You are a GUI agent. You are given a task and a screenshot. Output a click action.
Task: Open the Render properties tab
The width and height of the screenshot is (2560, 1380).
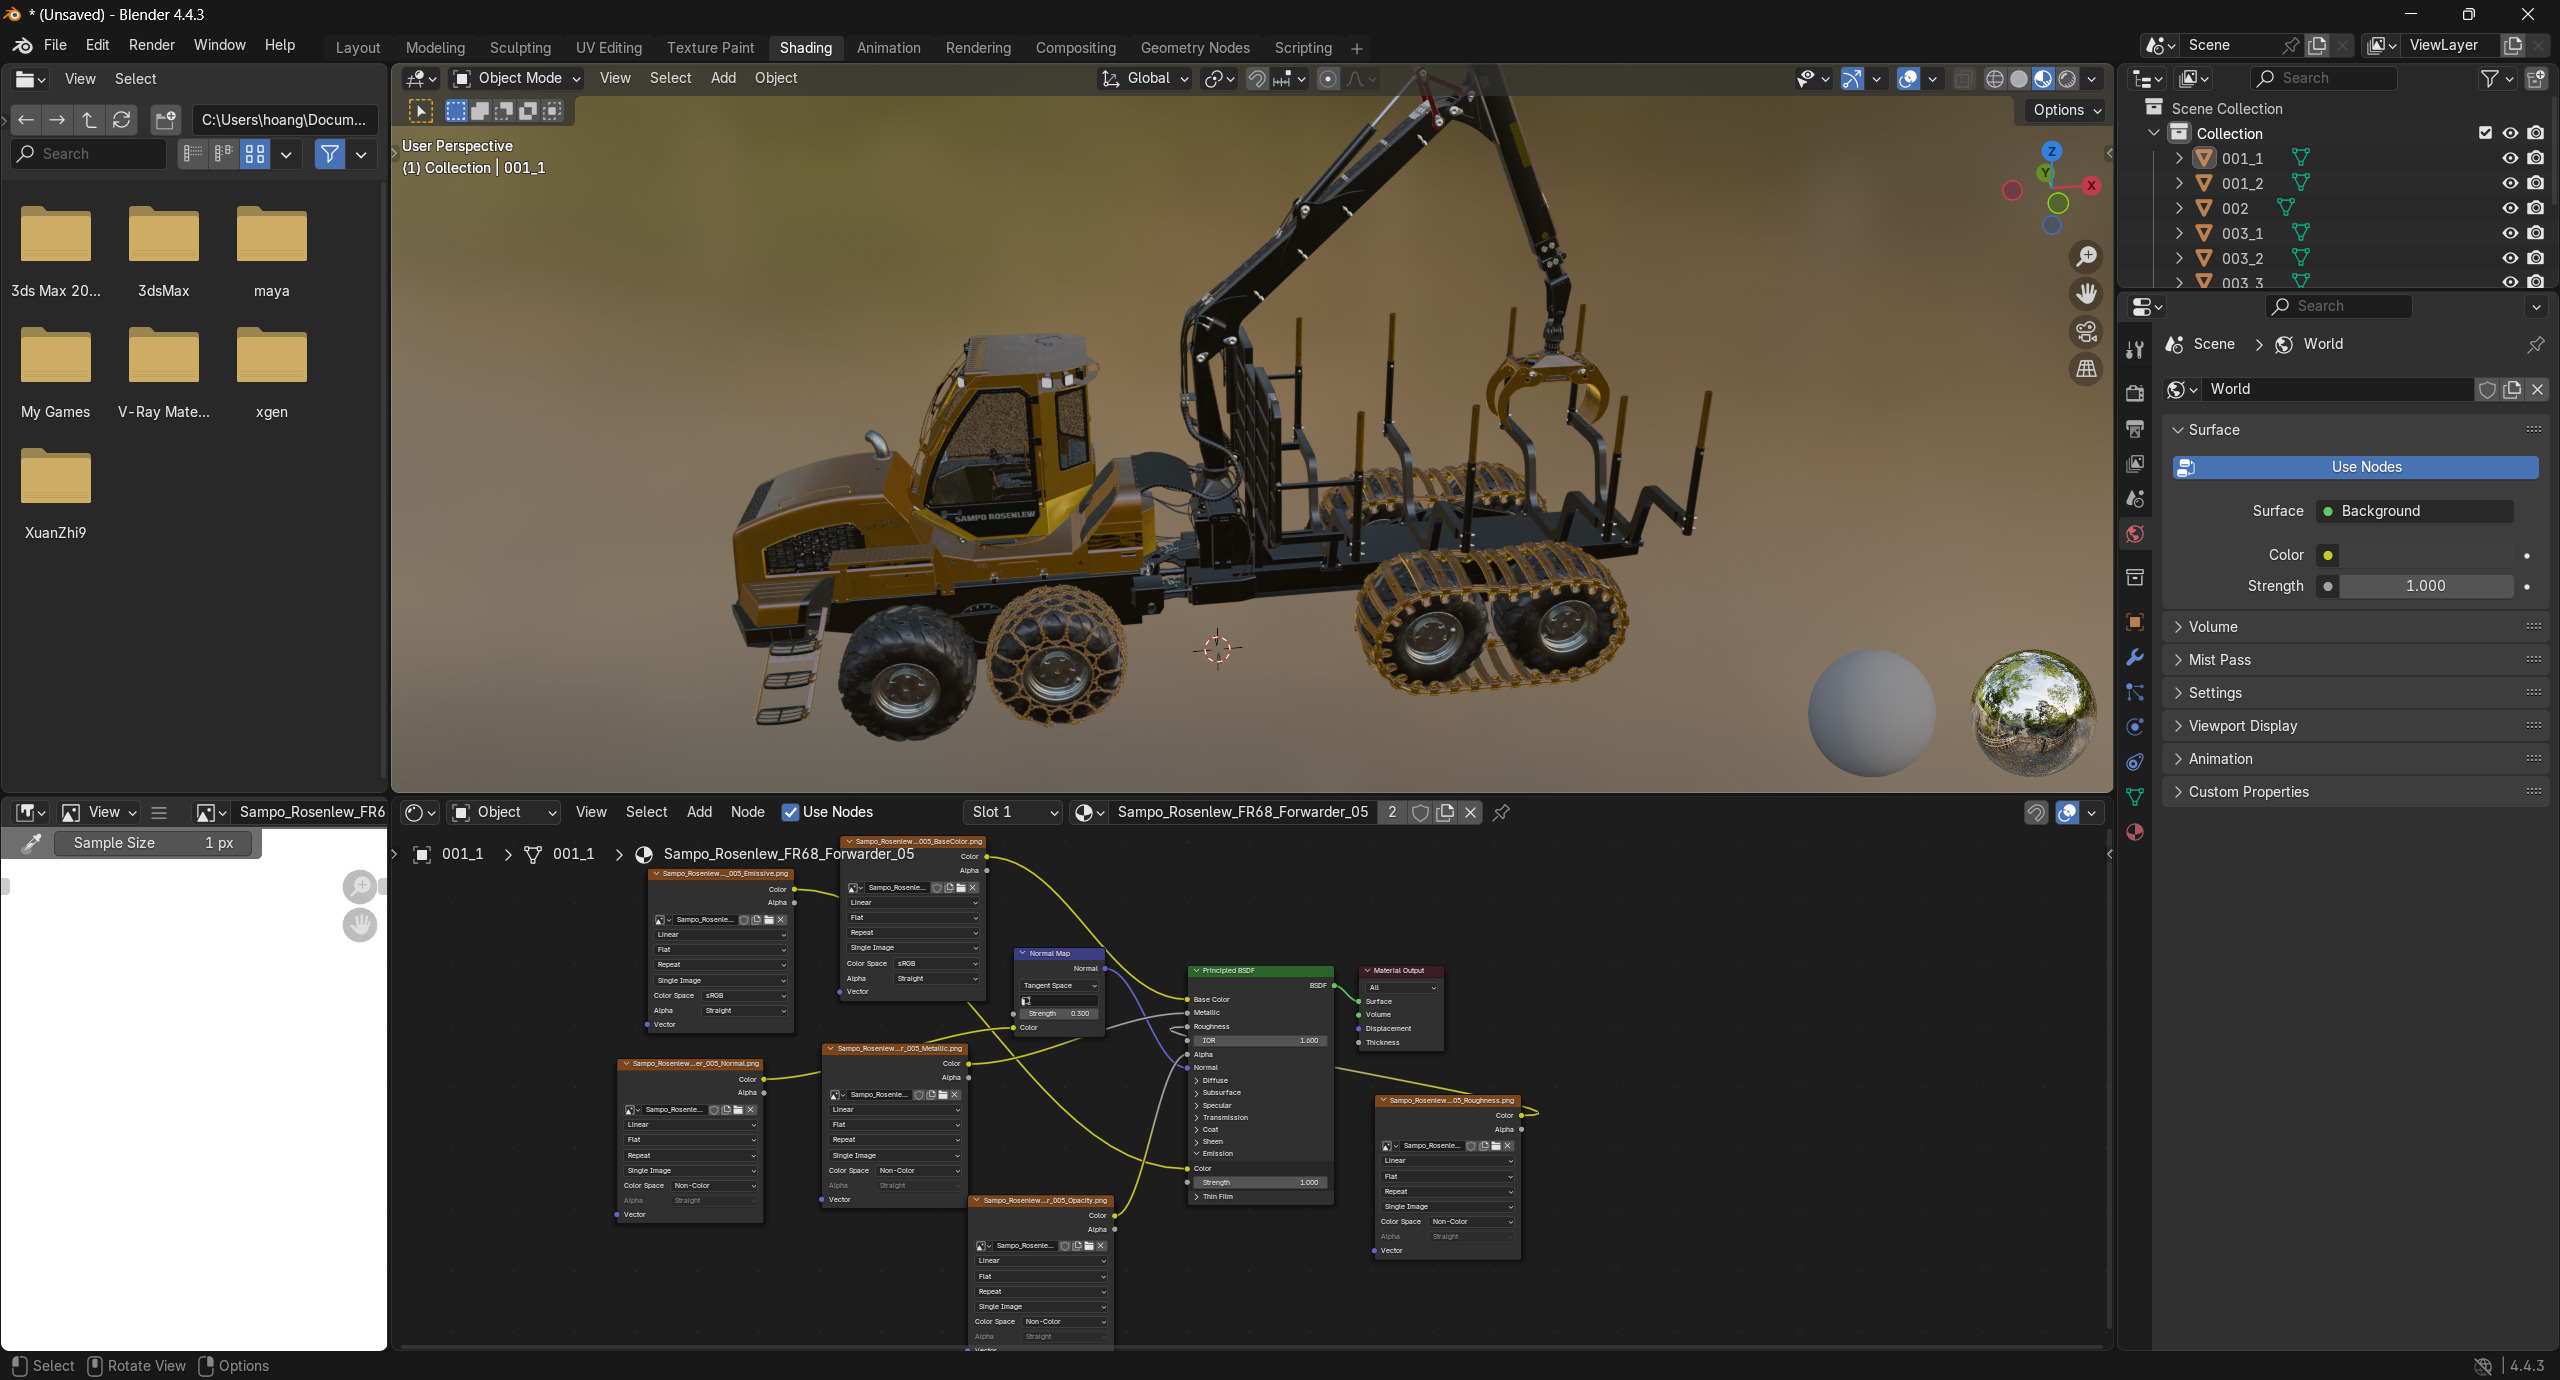[x=2135, y=393]
